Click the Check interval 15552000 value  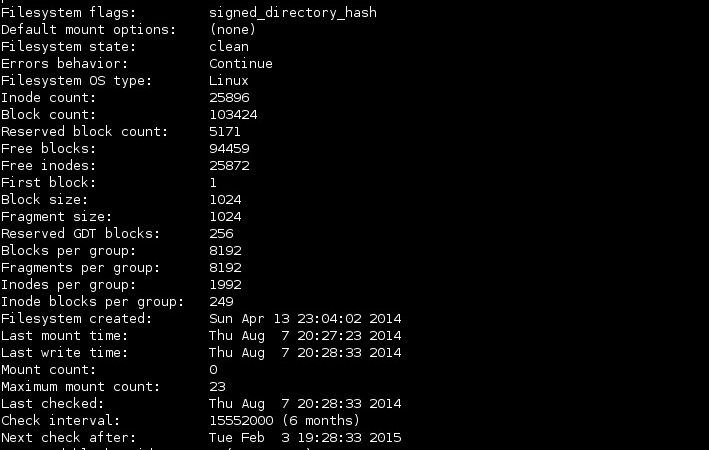(x=241, y=421)
